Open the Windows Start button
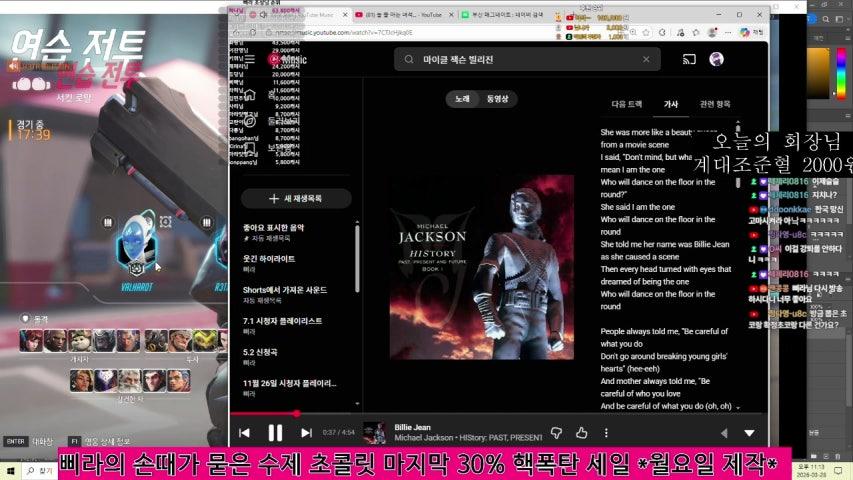This screenshot has width=853, height=480. coord(10,470)
